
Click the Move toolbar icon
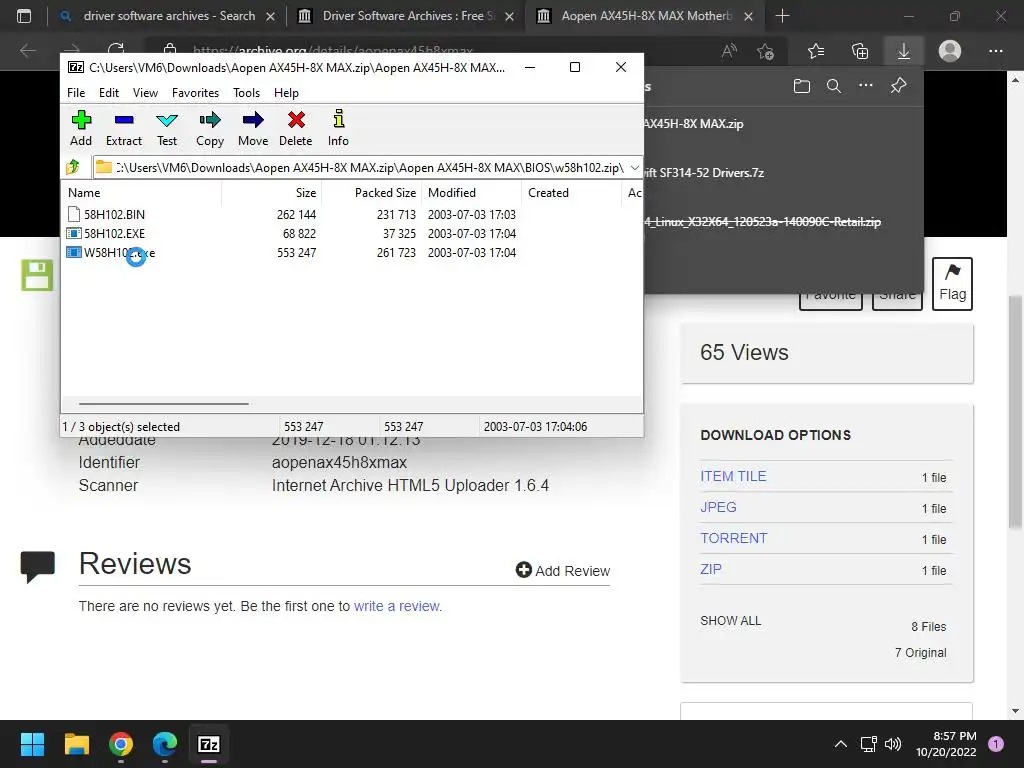[x=253, y=128]
